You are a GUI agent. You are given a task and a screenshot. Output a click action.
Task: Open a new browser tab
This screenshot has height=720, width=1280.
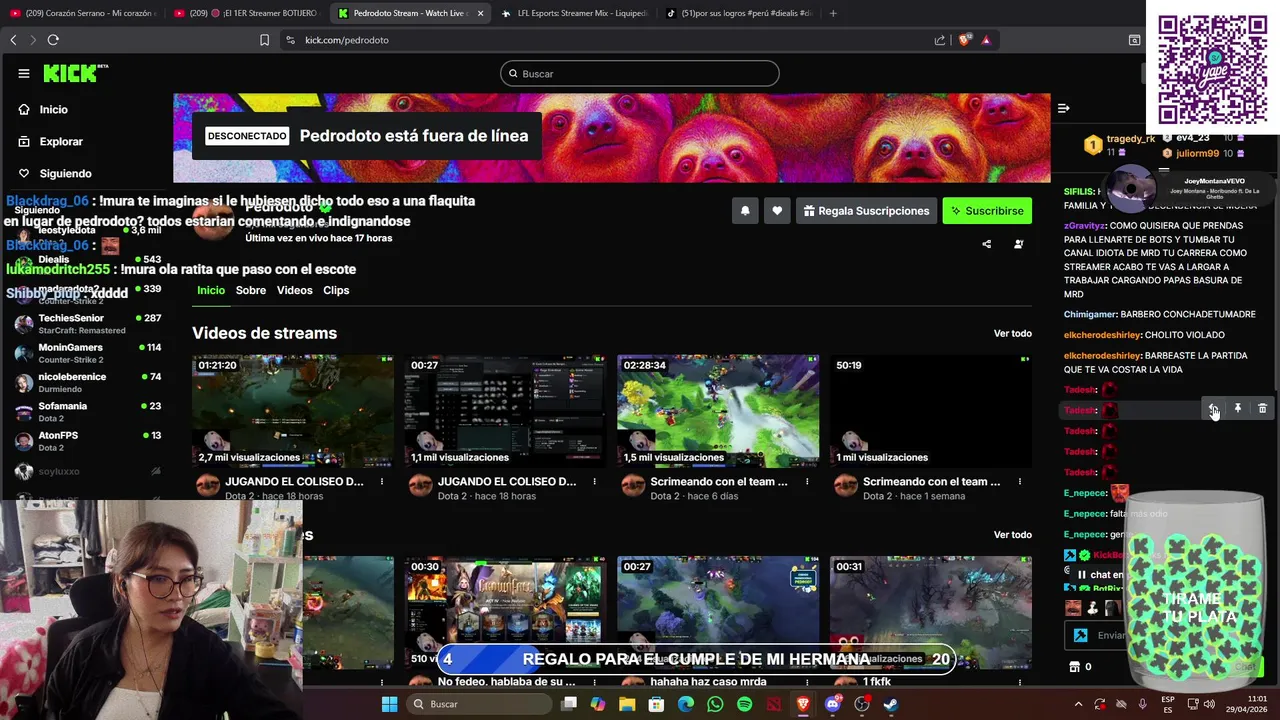coord(833,13)
